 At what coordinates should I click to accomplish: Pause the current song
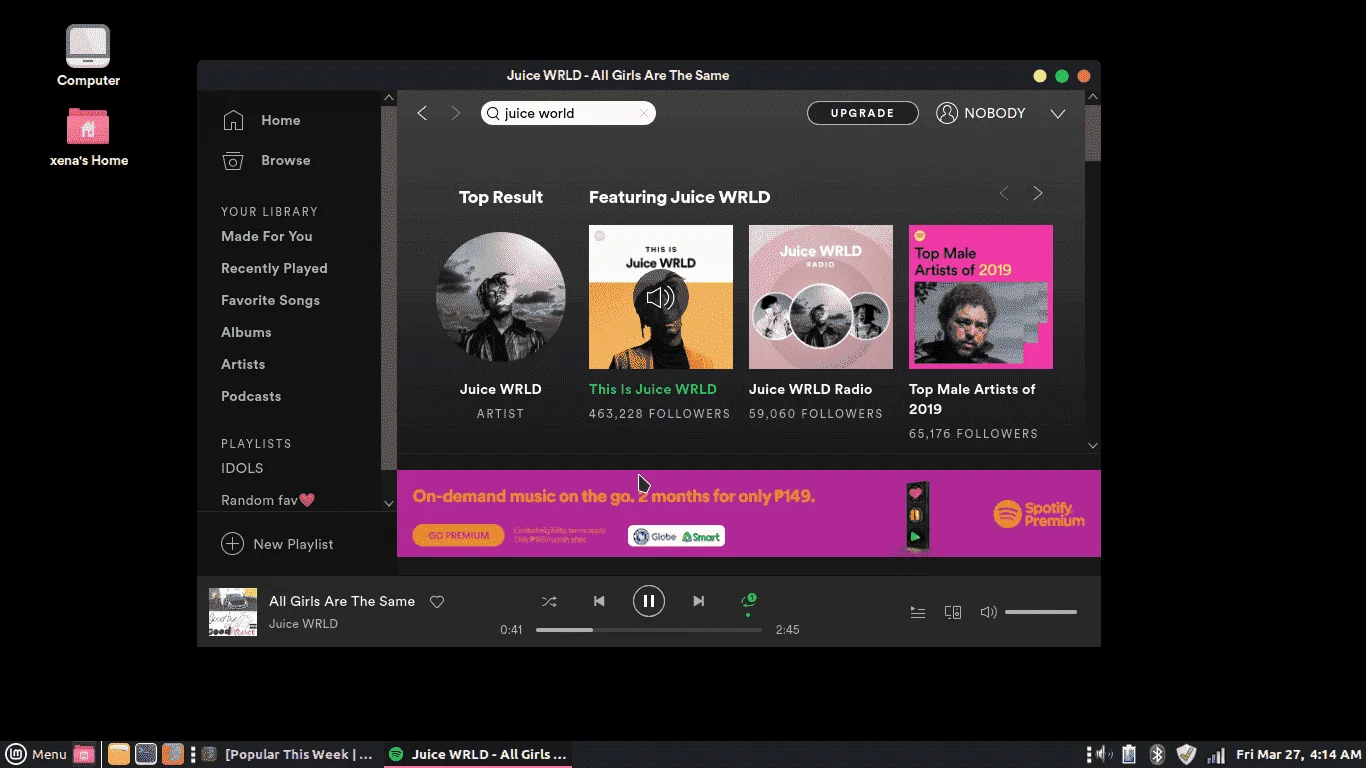tap(649, 601)
